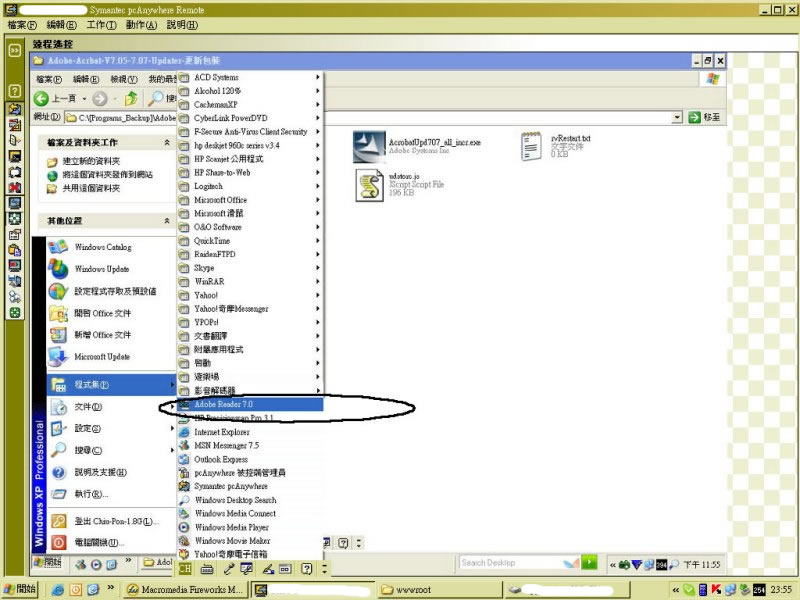This screenshot has width=800, height=600.
Task: Click 開啟 Office 文件 in the Start menu
Action: [x=103, y=313]
